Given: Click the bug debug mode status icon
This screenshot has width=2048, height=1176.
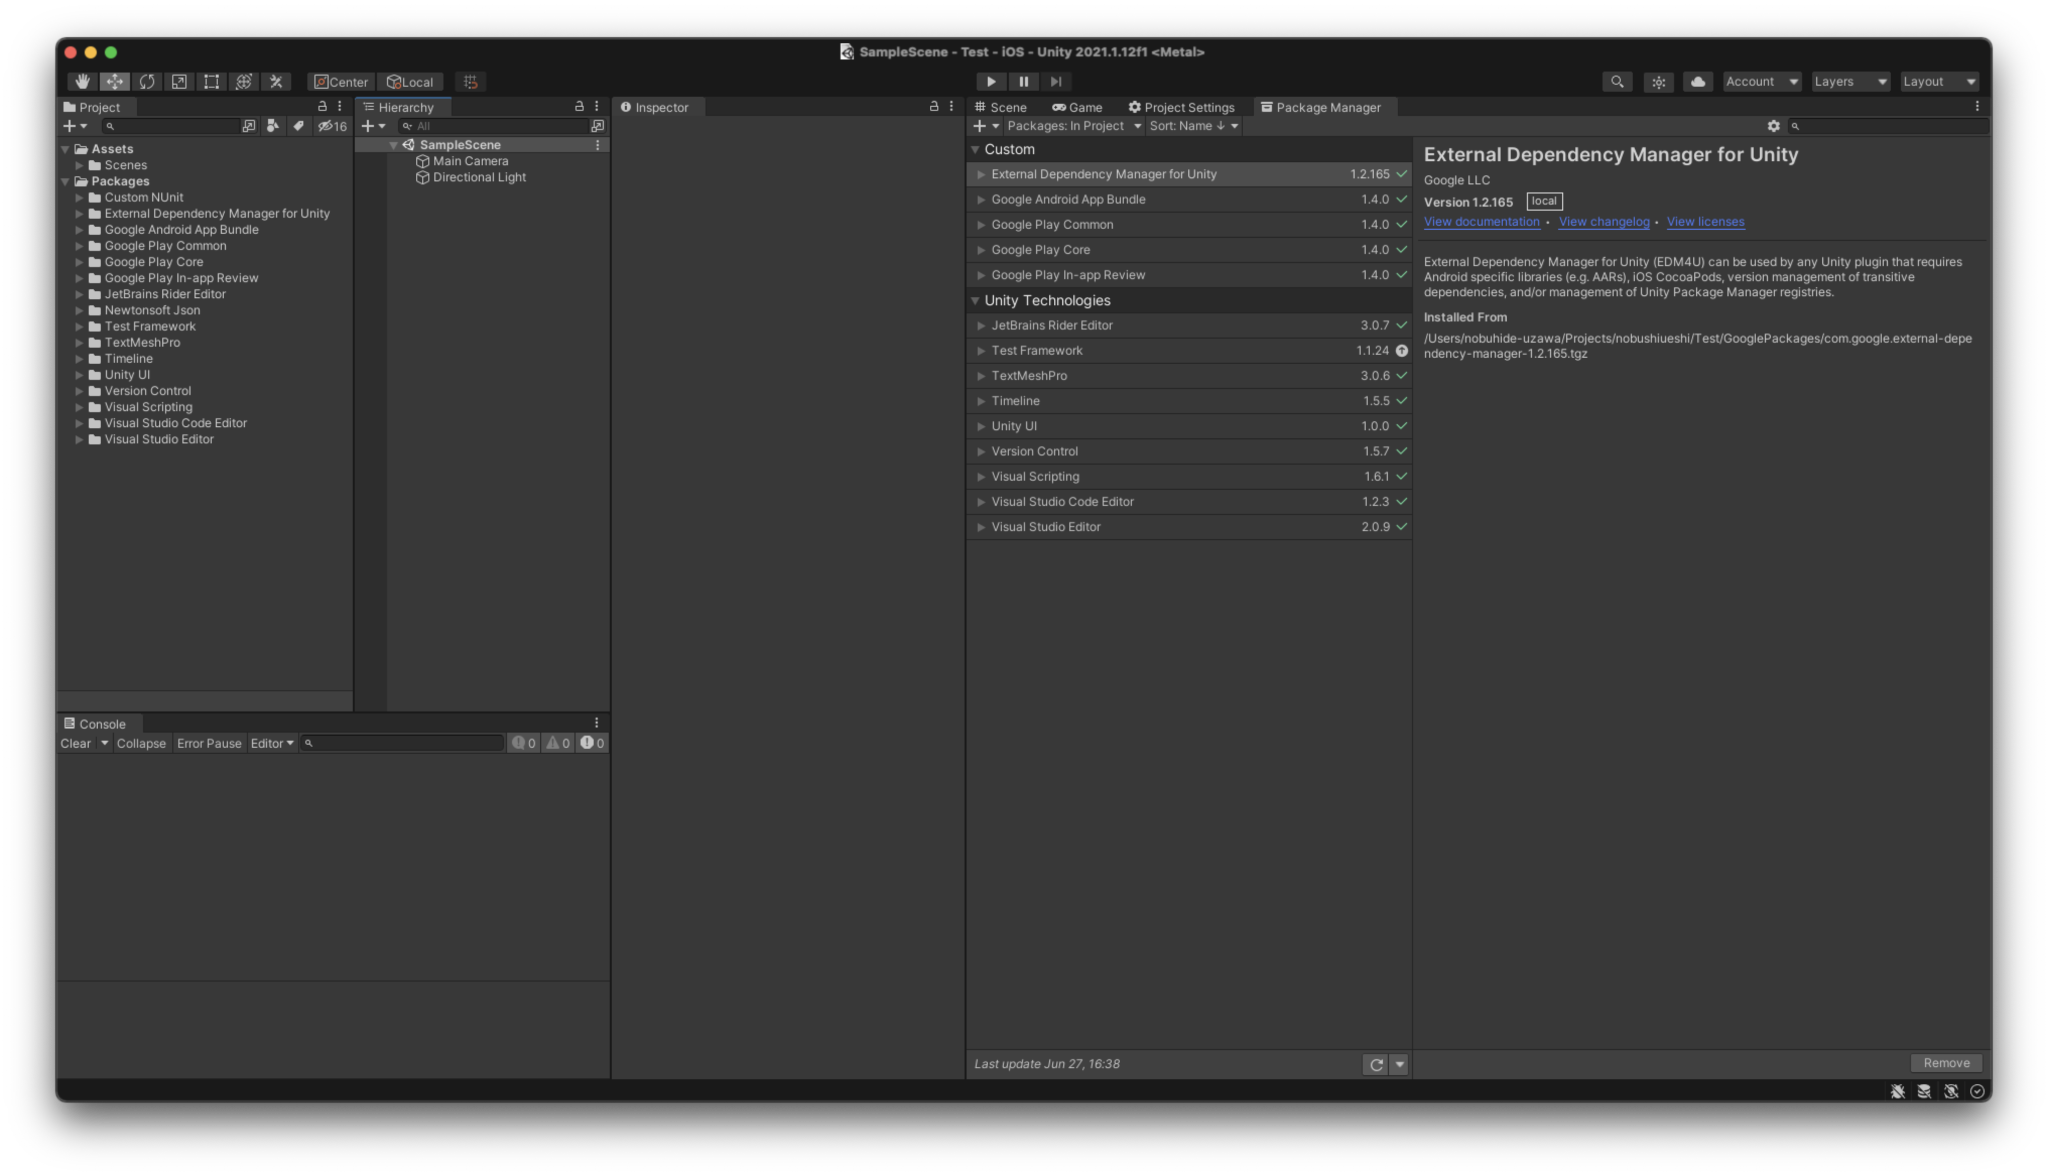Looking at the screenshot, I should (1897, 1092).
